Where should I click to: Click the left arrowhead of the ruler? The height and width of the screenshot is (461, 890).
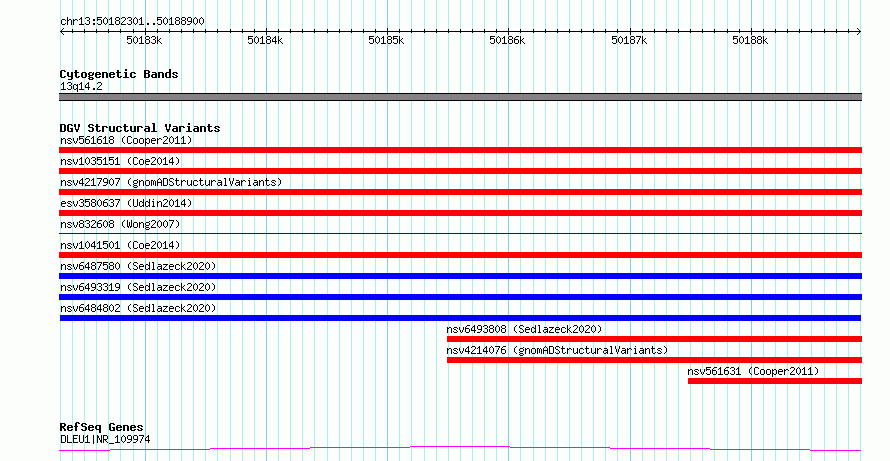click(62, 32)
